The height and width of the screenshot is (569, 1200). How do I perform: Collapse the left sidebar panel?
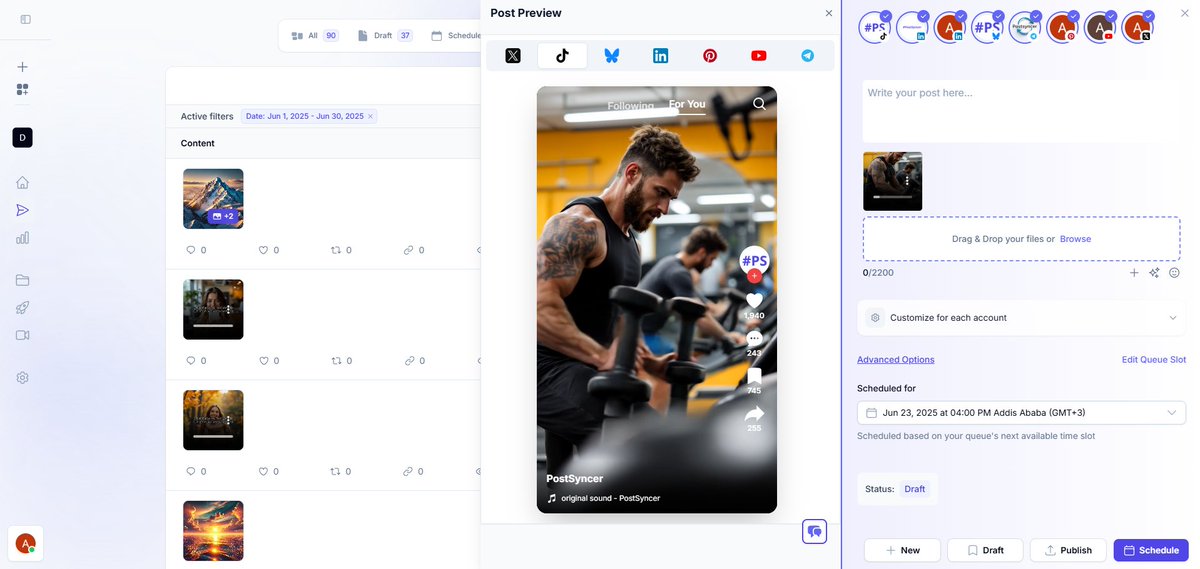(x=25, y=19)
